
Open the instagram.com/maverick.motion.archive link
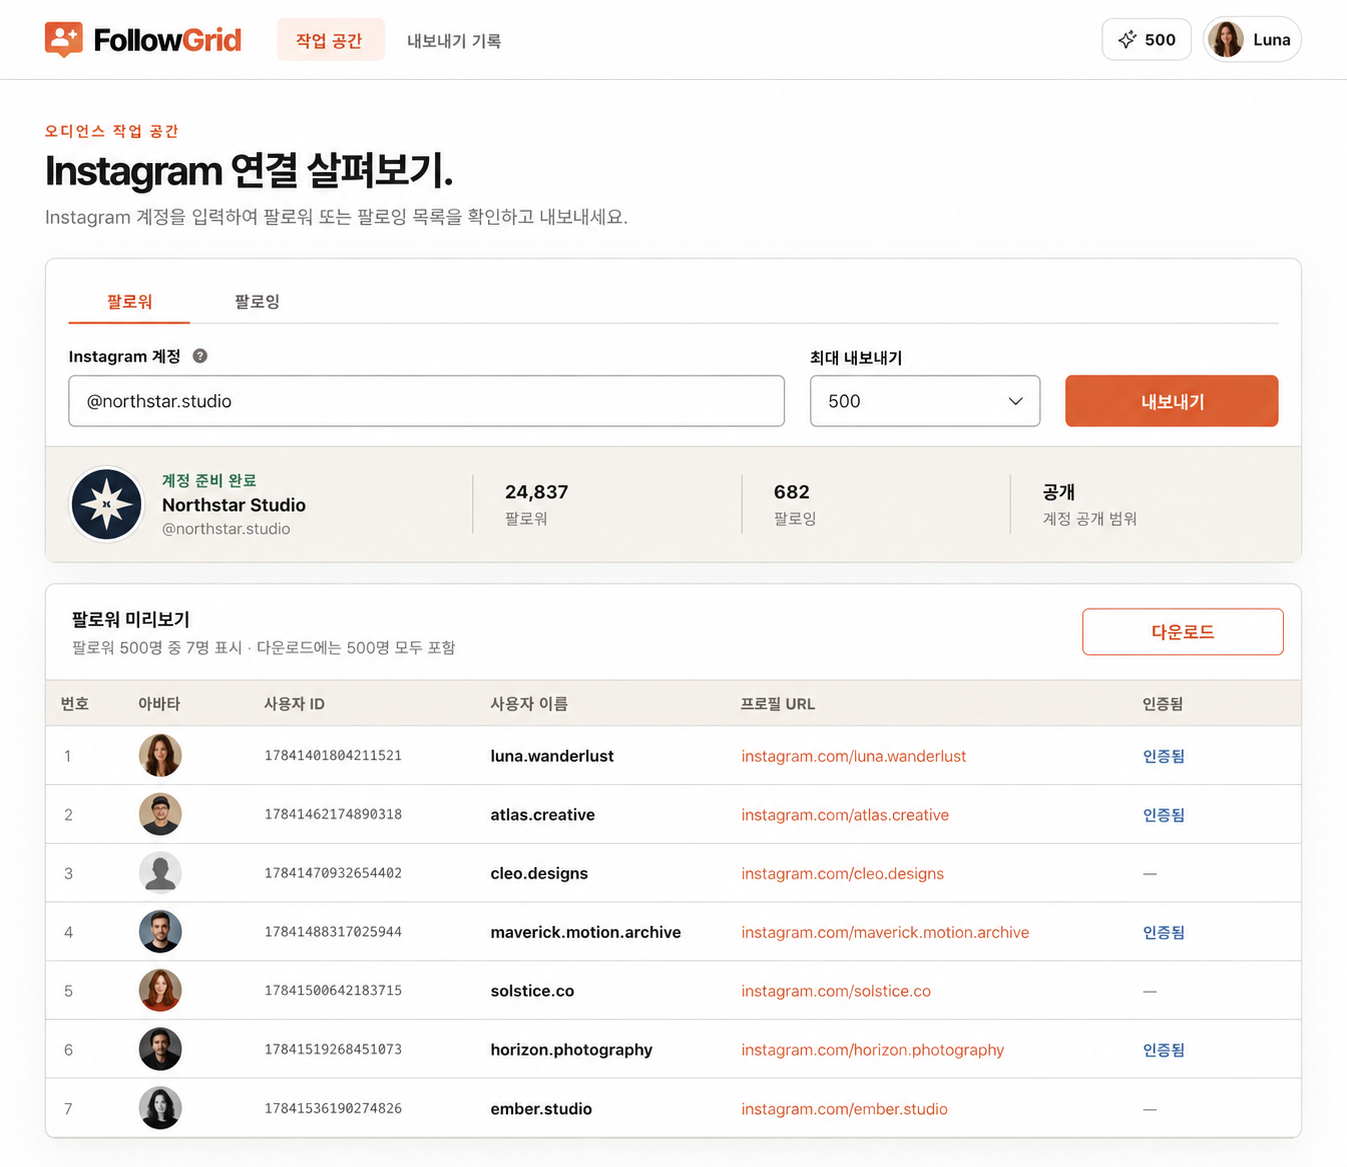[885, 932]
